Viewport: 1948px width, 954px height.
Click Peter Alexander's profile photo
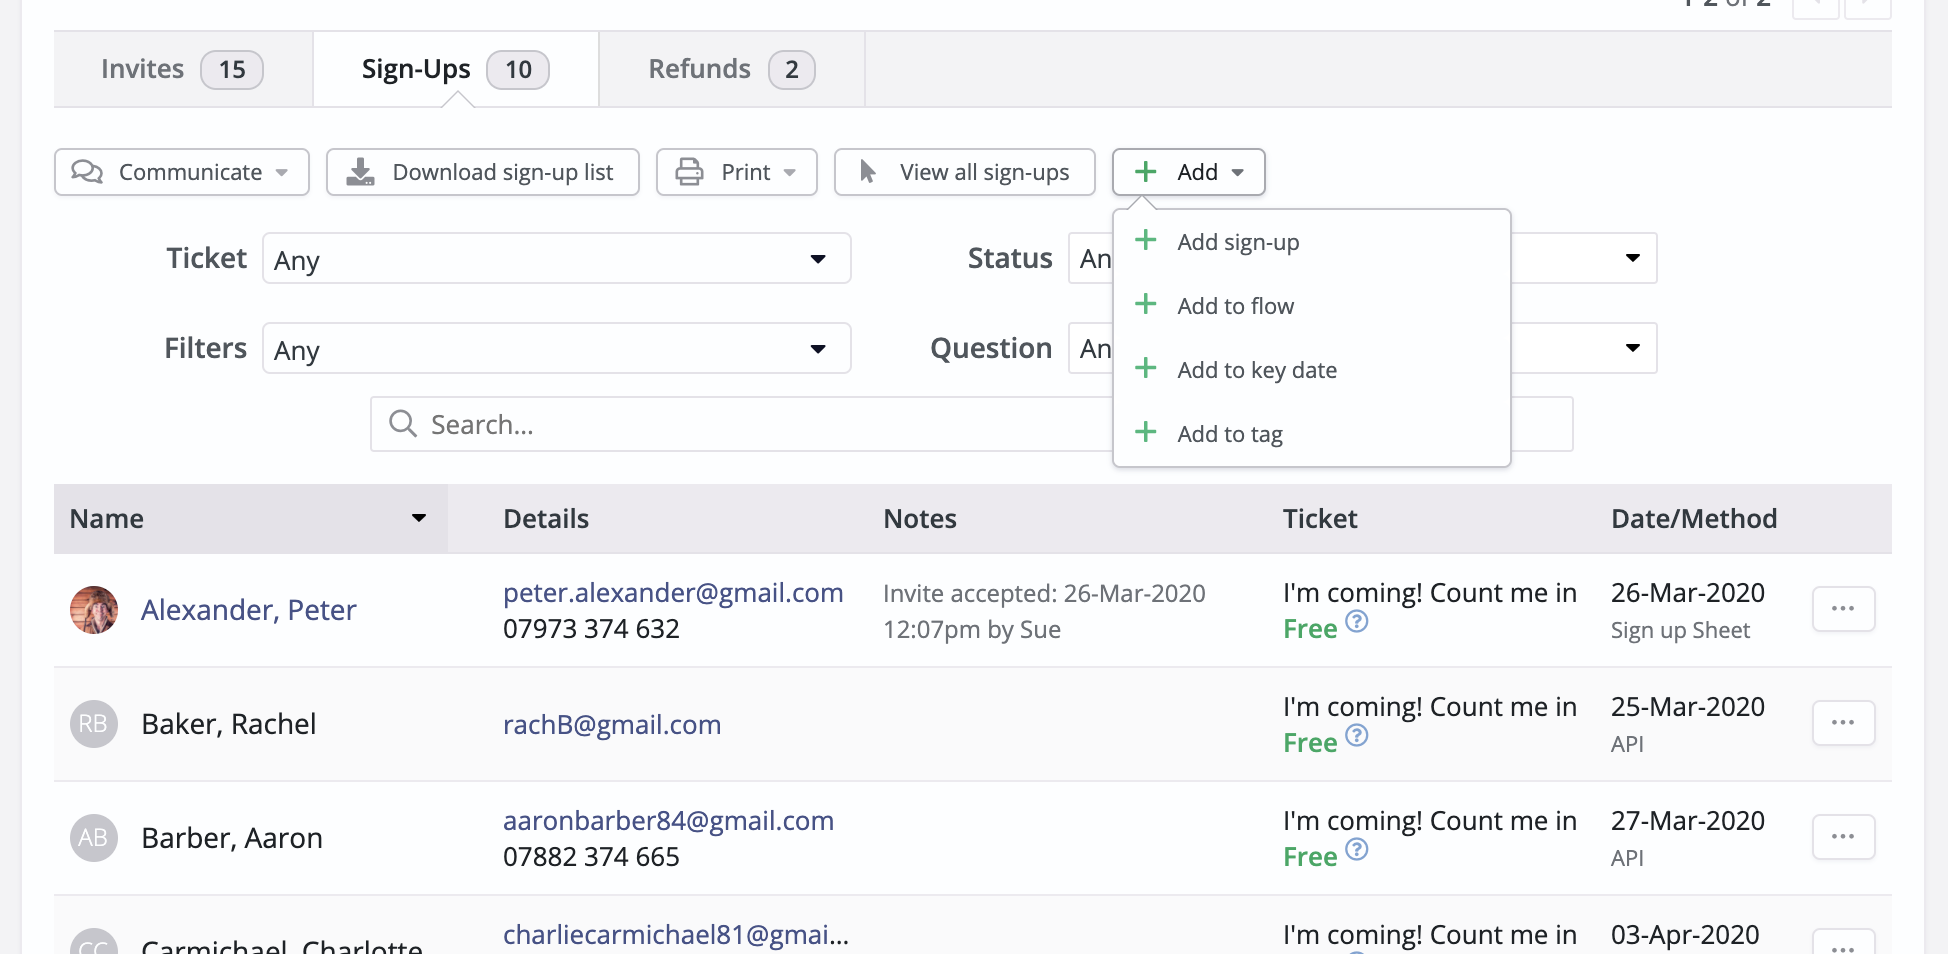point(94,610)
